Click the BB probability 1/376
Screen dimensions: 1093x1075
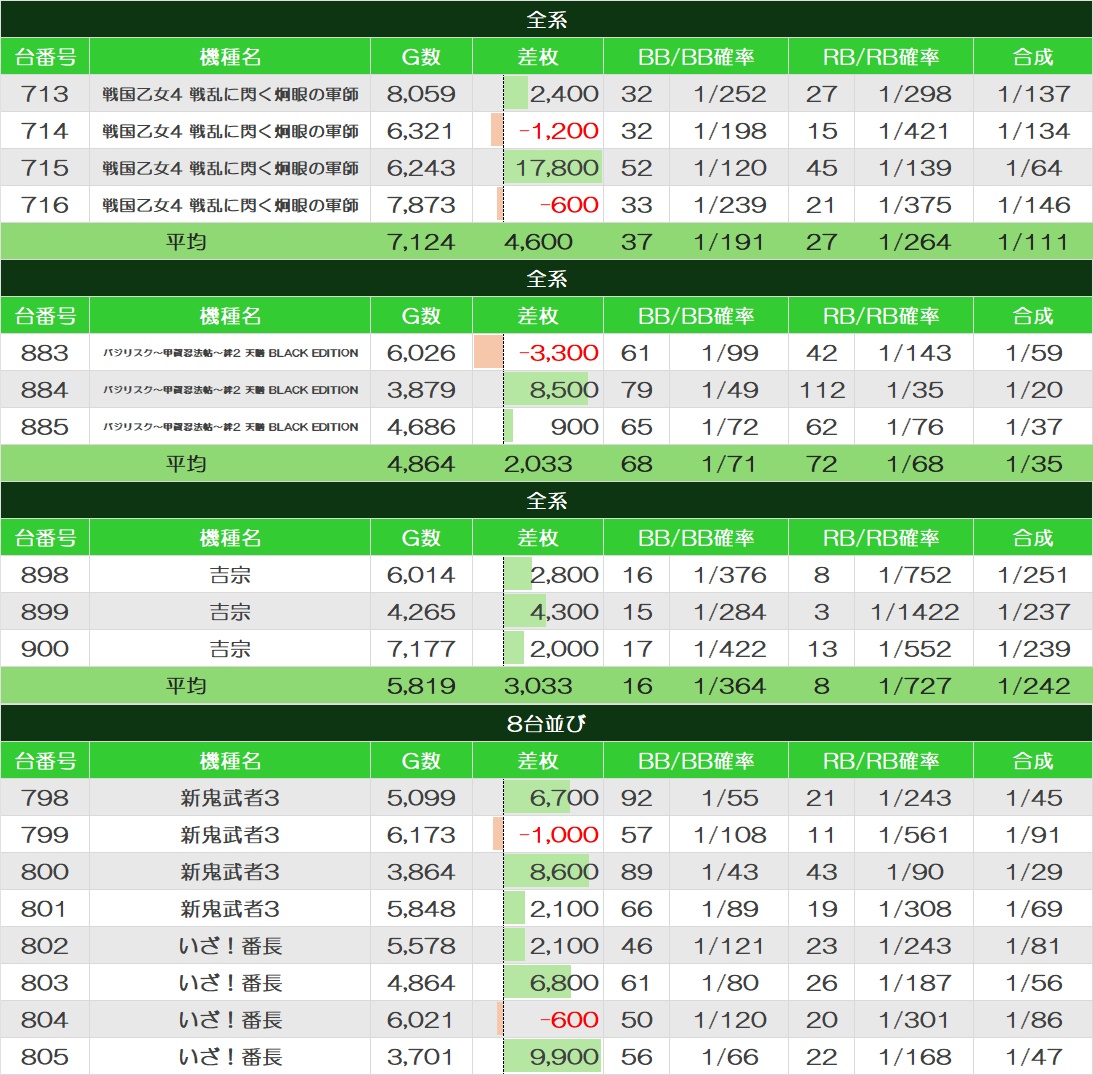(730, 574)
